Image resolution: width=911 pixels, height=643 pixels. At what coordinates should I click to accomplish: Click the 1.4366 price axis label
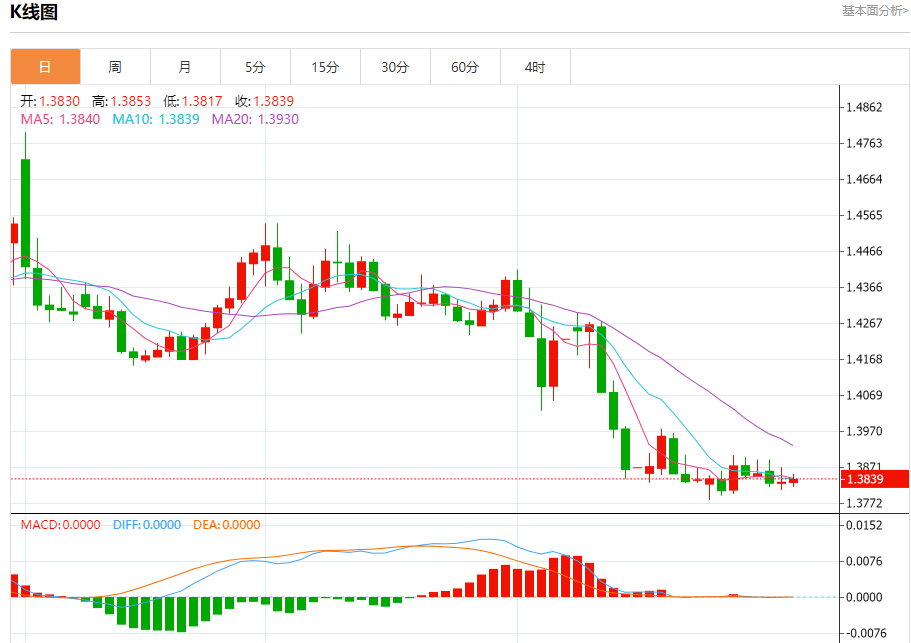[865, 288]
